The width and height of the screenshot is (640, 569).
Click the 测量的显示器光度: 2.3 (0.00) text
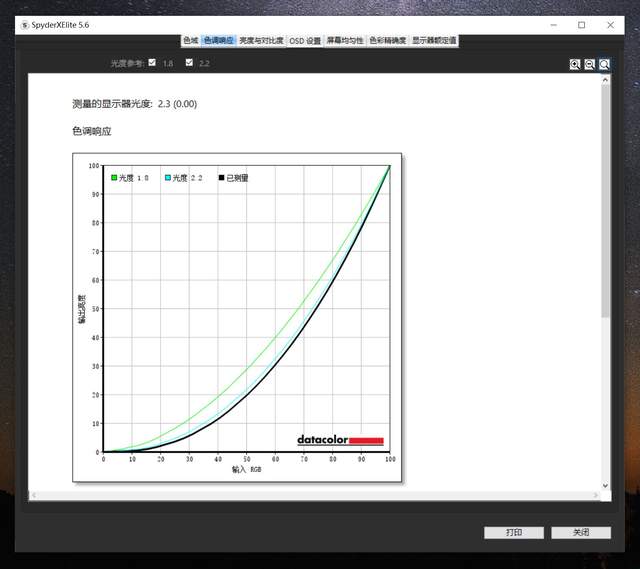[135, 104]
